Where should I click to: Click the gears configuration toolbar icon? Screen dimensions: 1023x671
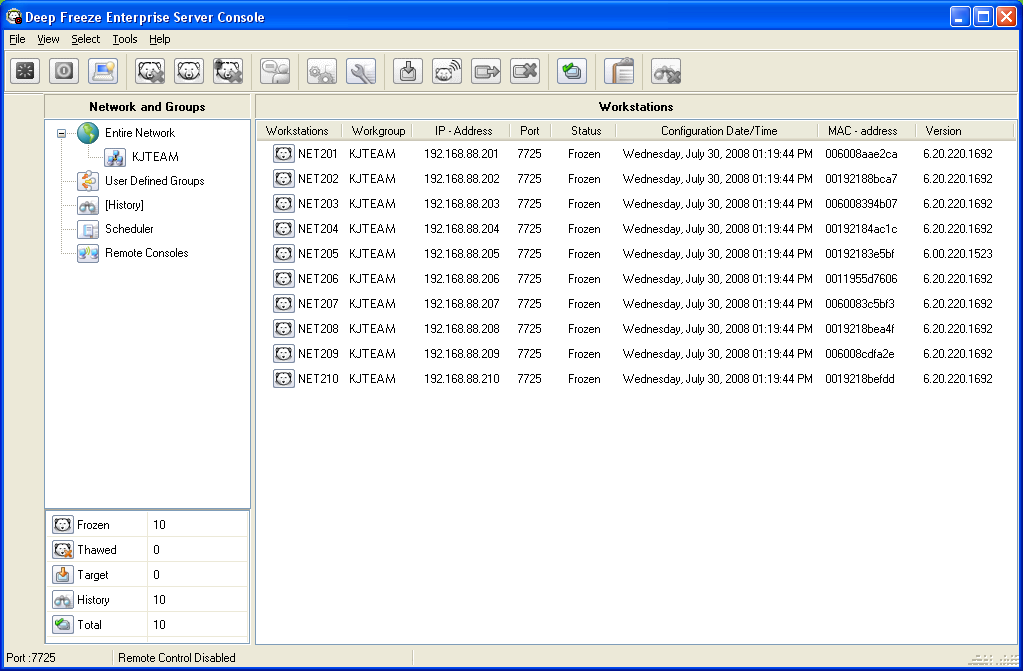322,71
